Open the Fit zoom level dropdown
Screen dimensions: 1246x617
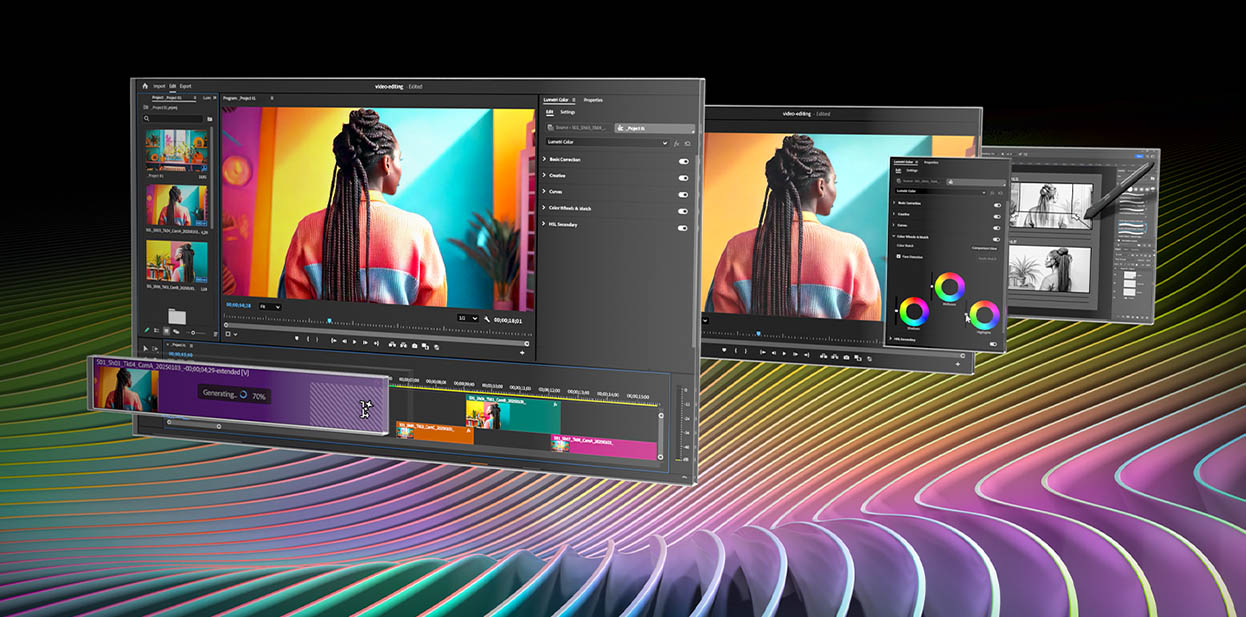point(270,305)
